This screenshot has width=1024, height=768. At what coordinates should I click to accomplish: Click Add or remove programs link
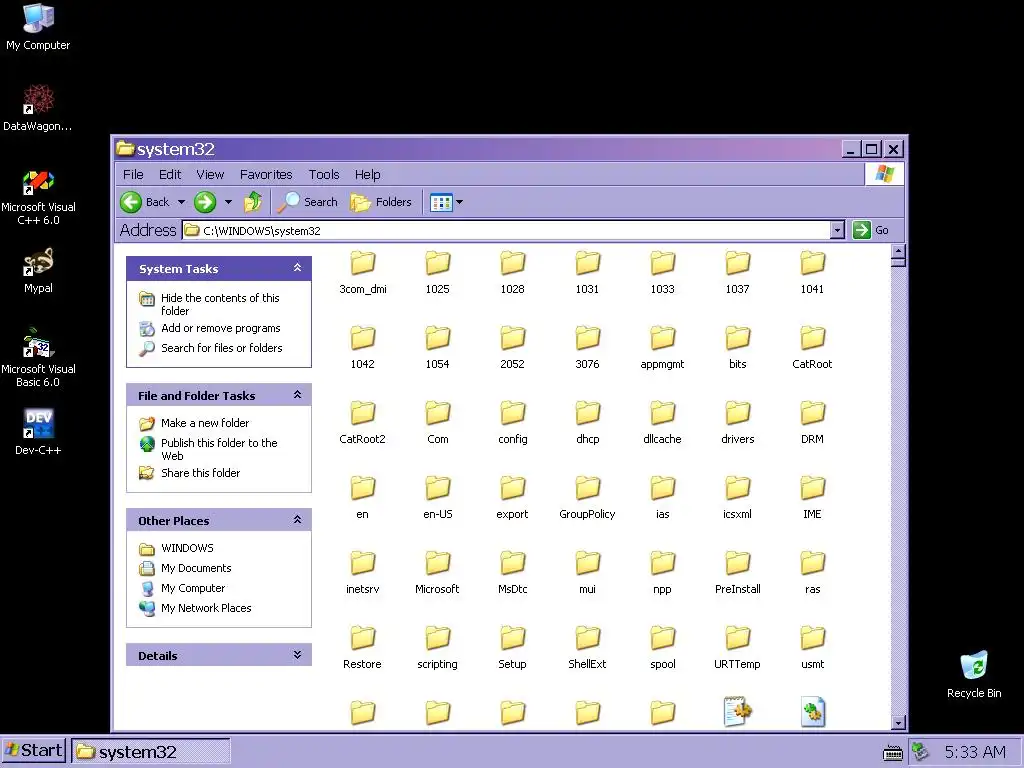[221, 328]
